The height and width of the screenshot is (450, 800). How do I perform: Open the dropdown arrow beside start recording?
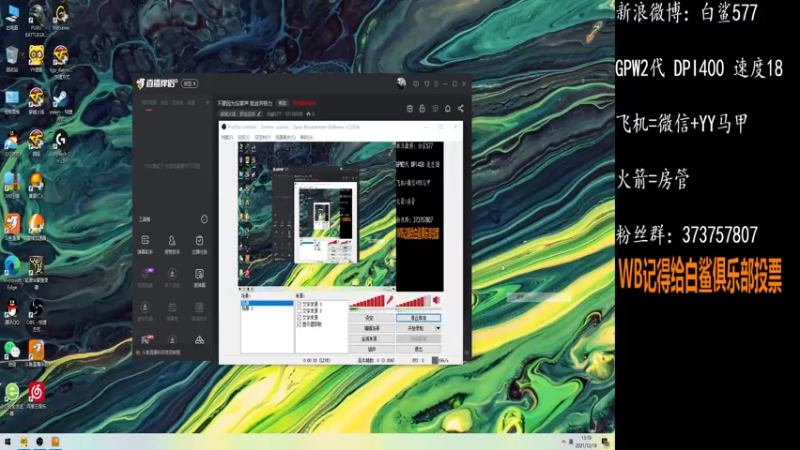[438, 328]
